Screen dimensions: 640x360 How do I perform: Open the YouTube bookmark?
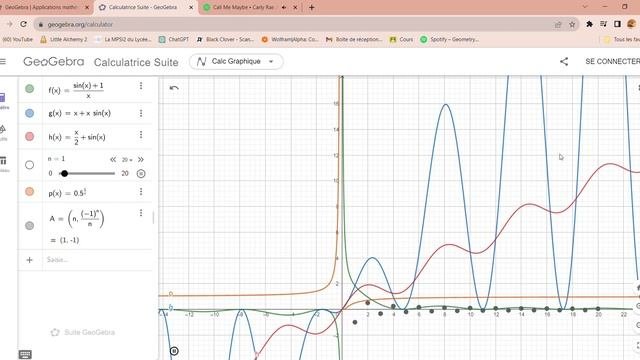click(18, 40)
